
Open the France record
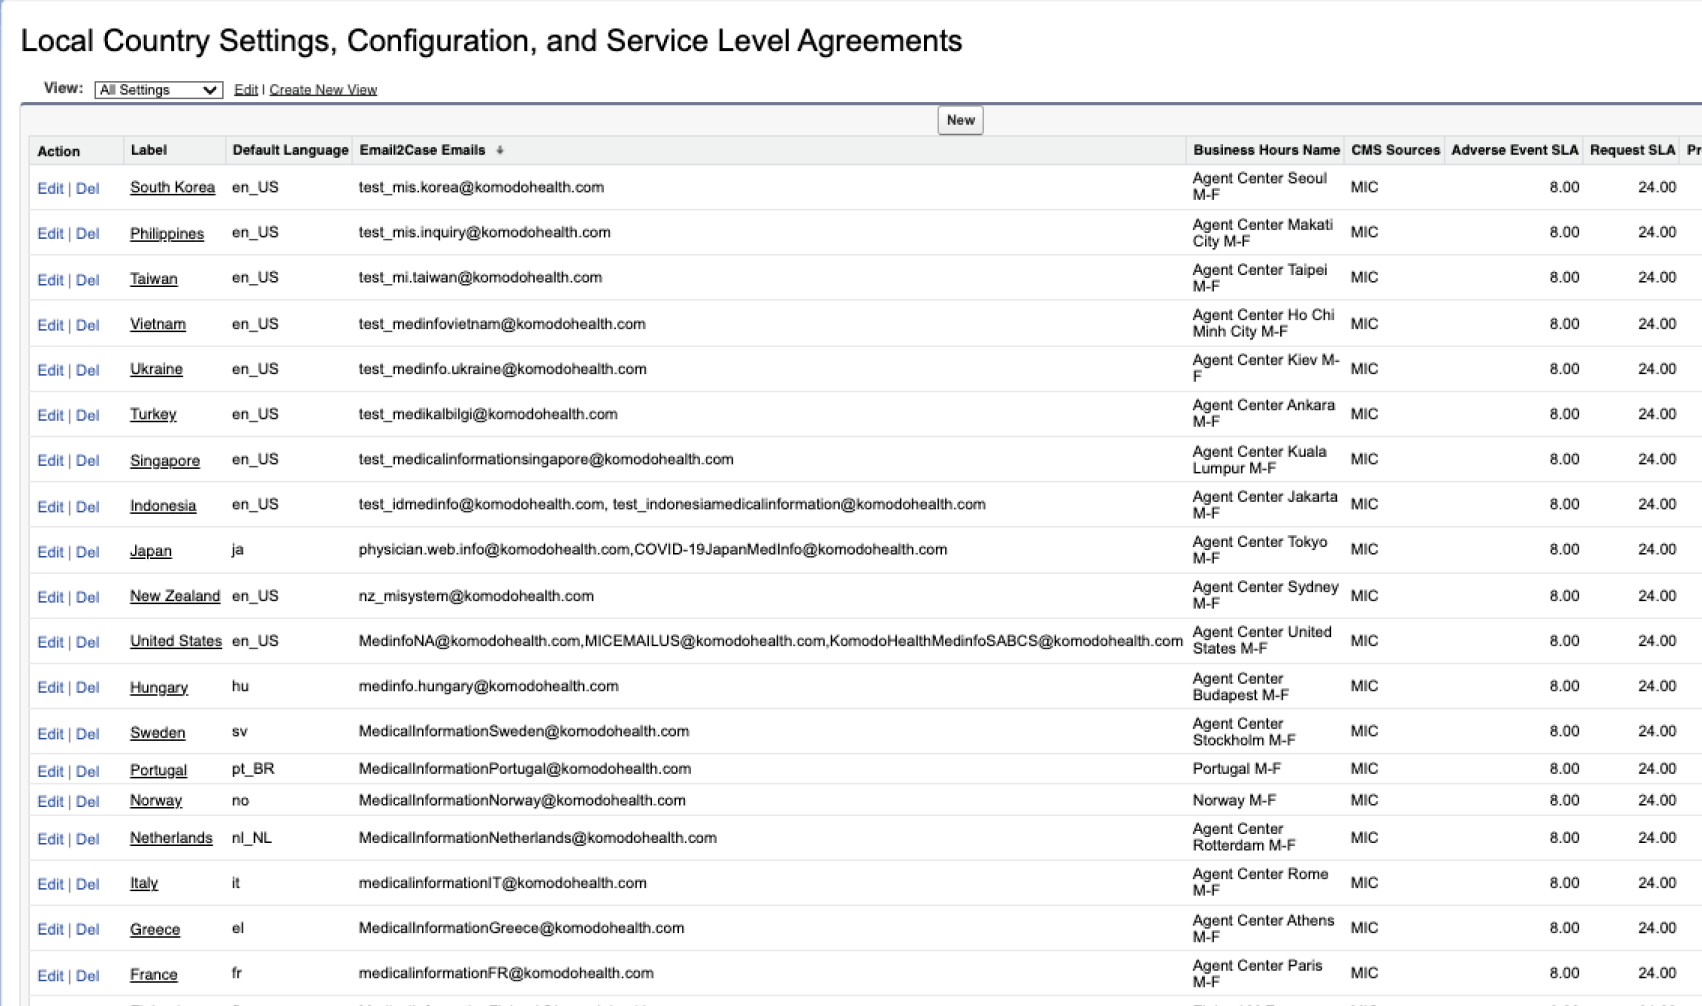point(154,974)
